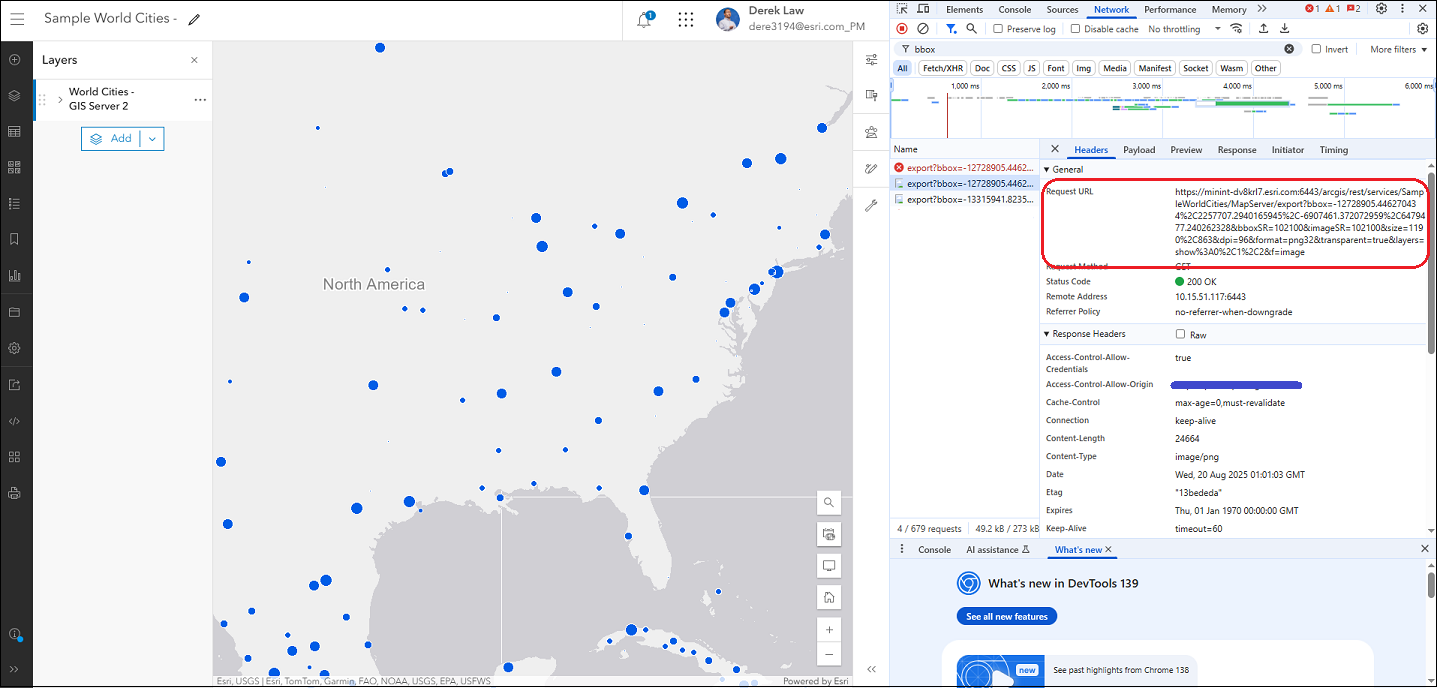
Task: Clear the DevTools network log
Action: [x=923, y=29]
